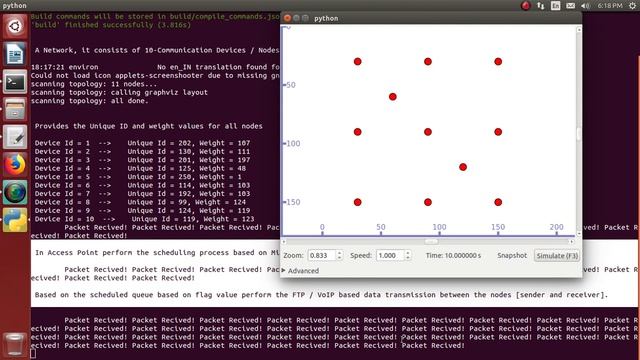Select the bottom-middle red node

428,202
